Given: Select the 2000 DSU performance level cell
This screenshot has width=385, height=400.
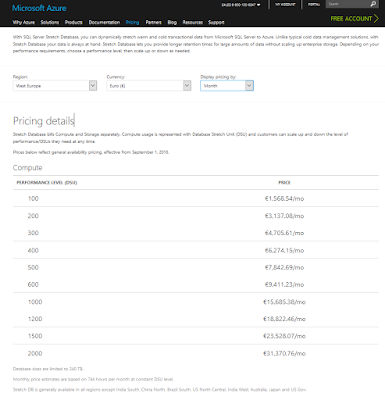Looking at the screenshot, I should 35,353.
